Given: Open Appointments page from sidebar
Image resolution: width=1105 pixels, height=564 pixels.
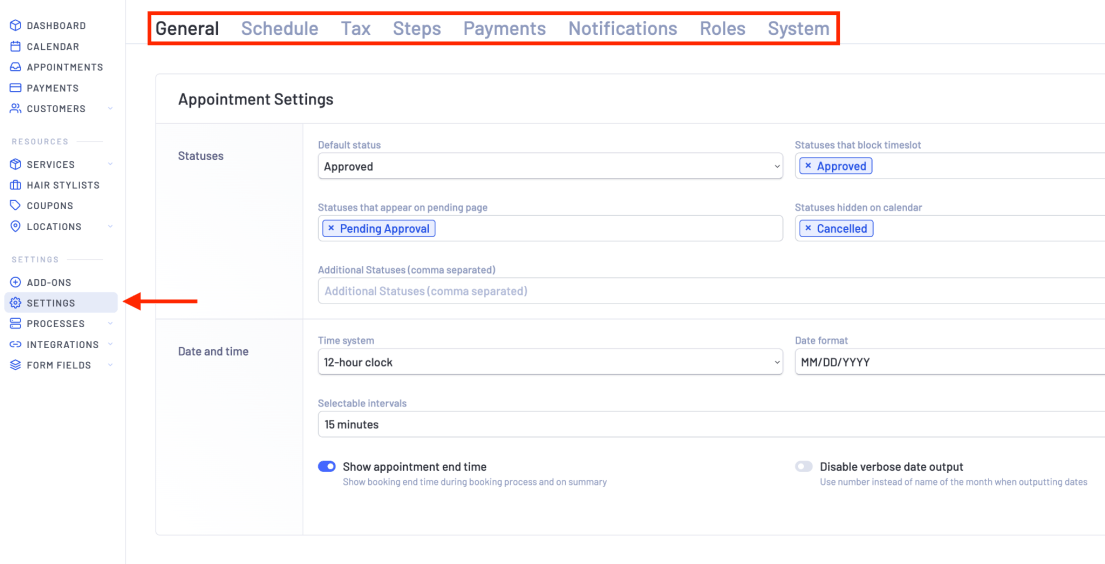Looking at the screenshot, I should pyautogui.click(x=65, y=67).
